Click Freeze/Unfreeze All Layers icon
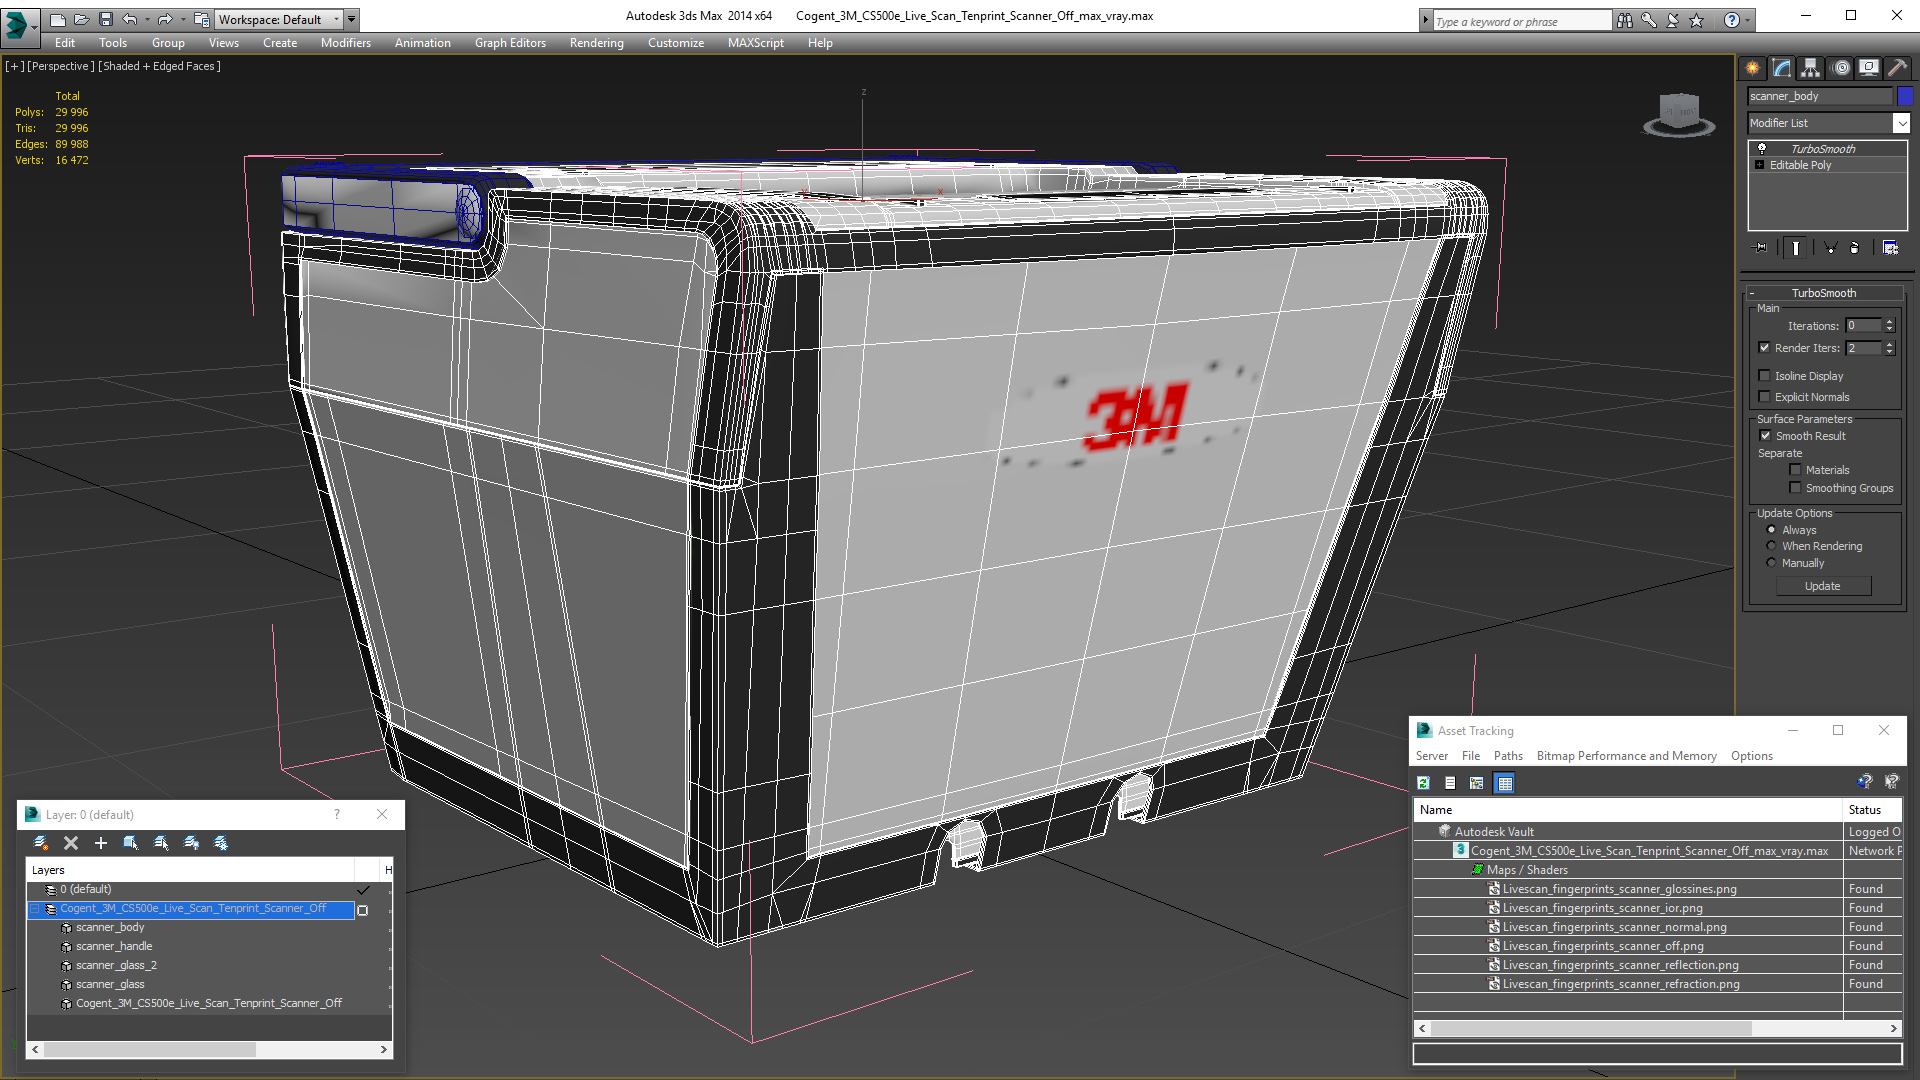This screenshot has height=1080, width=1920. (221, 843)
